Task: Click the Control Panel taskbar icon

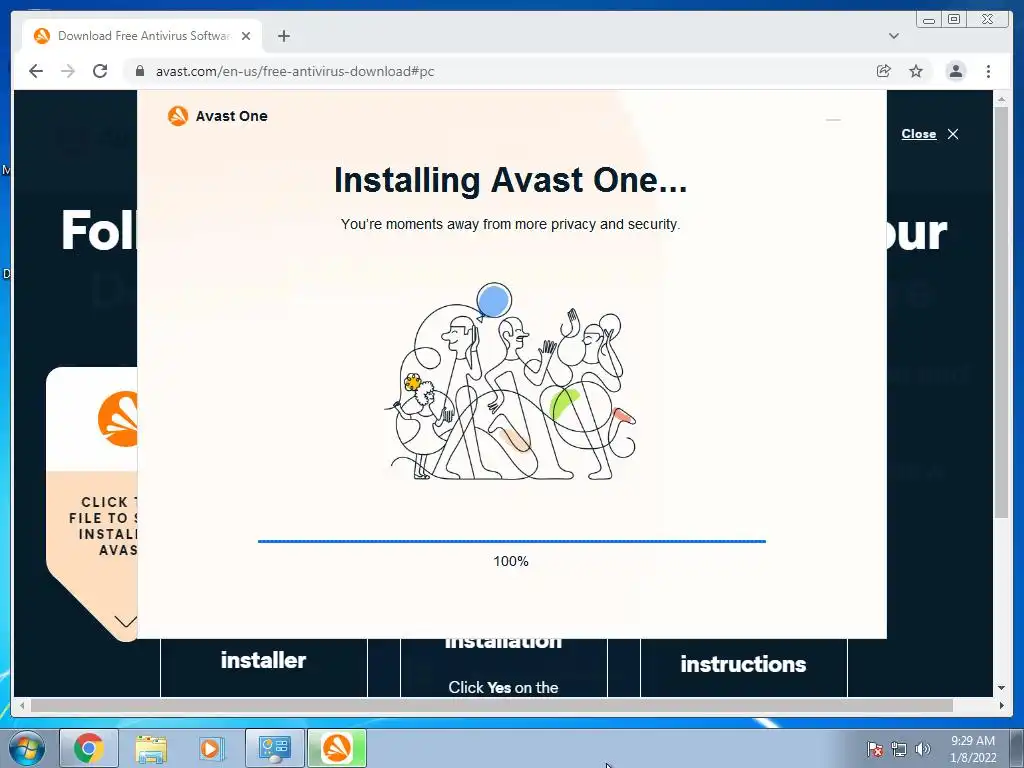Action: click(x=274, y=748)
